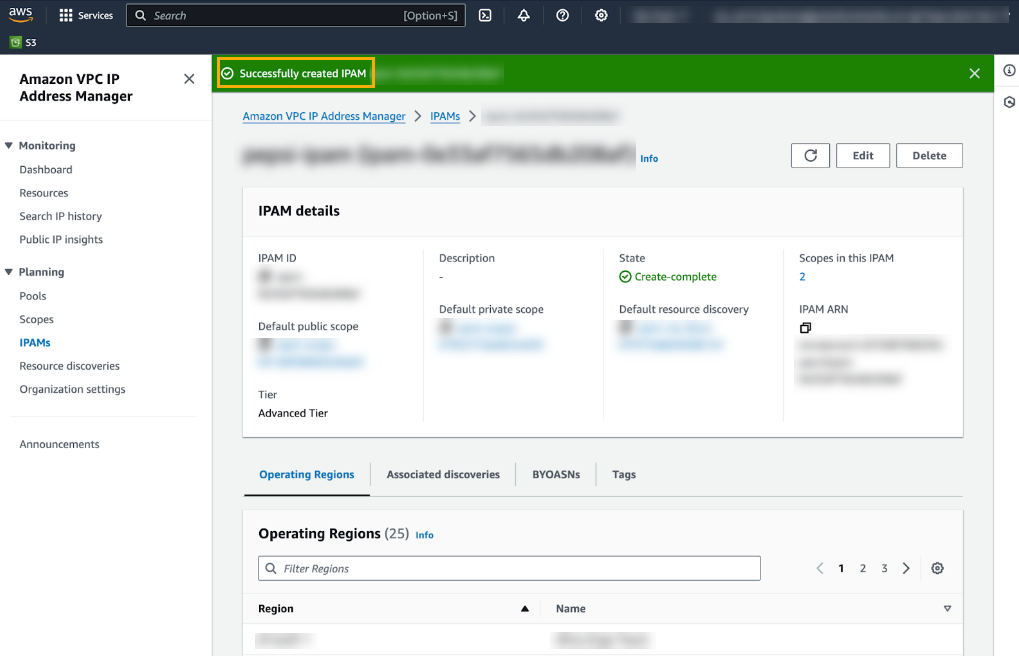
Task: Open the help question mark icon
Action: (x=563, y=16)
